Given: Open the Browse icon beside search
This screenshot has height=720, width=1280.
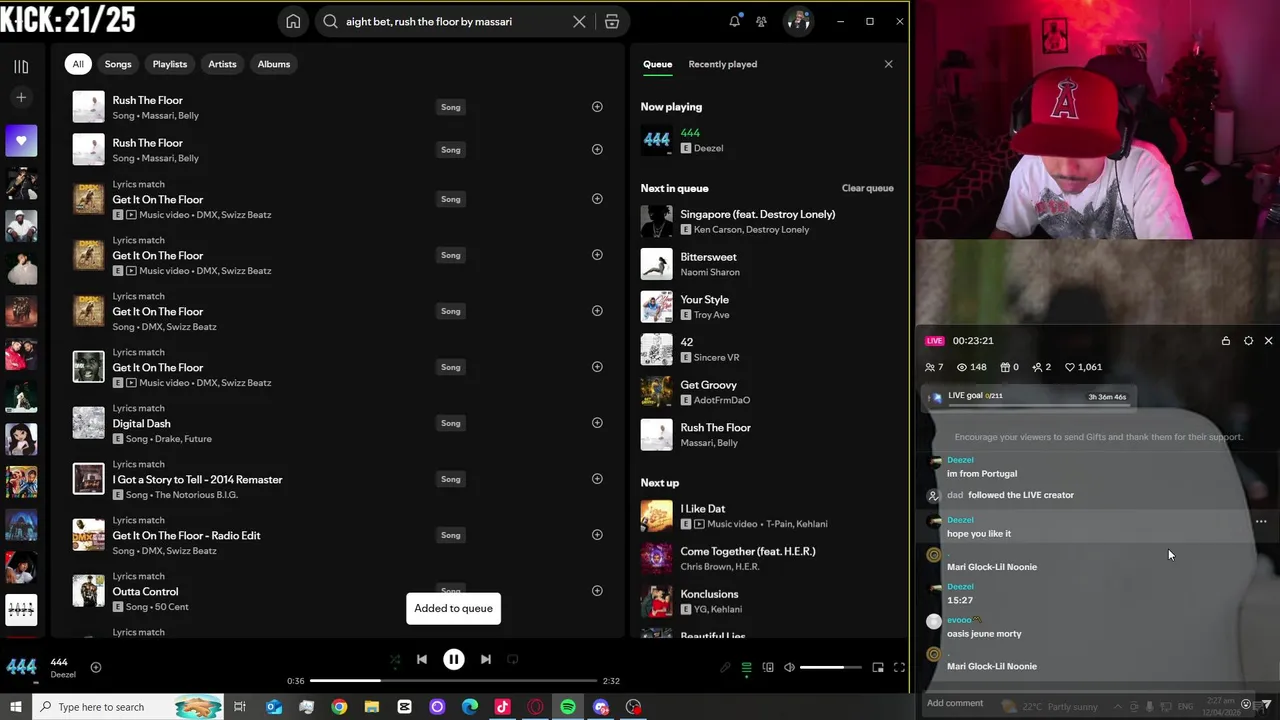Looking at the screenshot, I should coord(612,21).
